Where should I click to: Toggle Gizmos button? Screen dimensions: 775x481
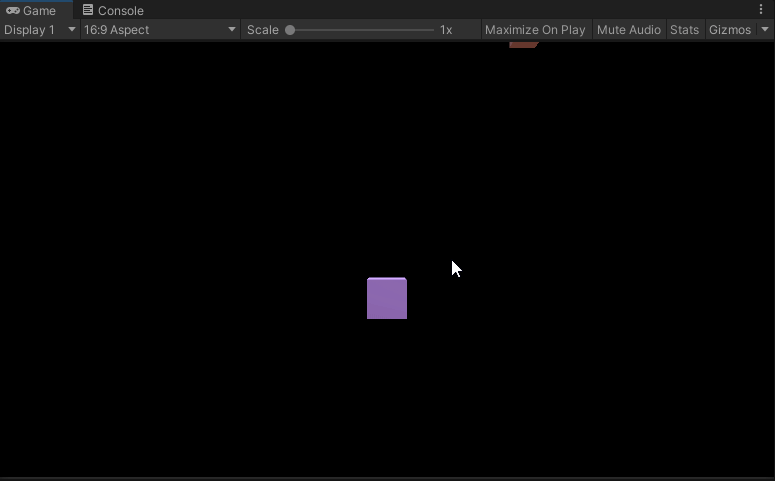[x=730, y=30]
